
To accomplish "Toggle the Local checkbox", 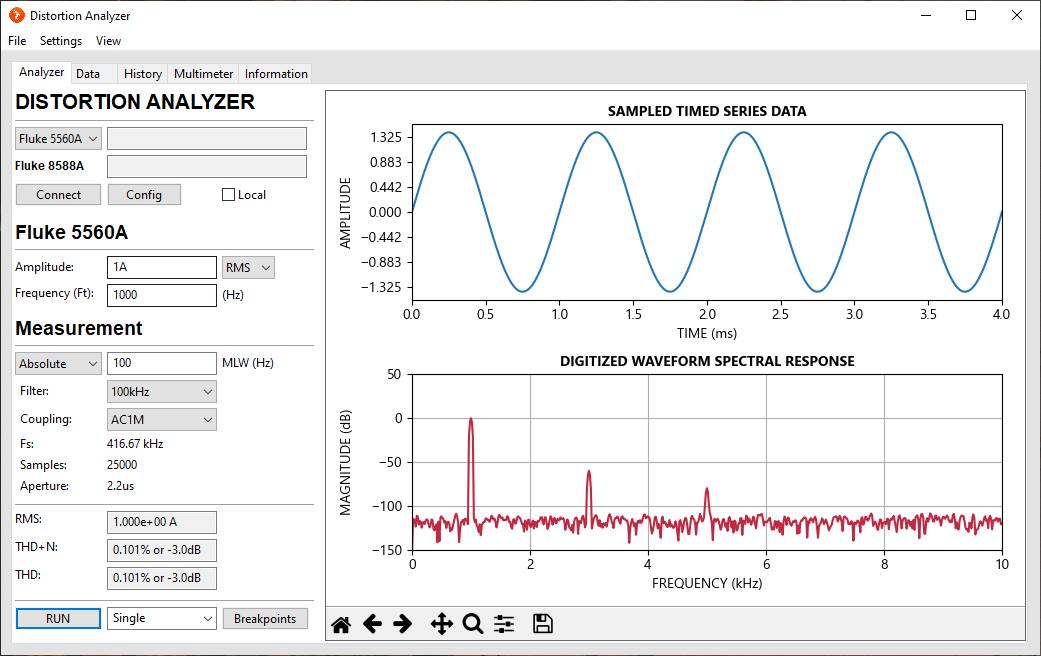I will click(x=228, y=195).
